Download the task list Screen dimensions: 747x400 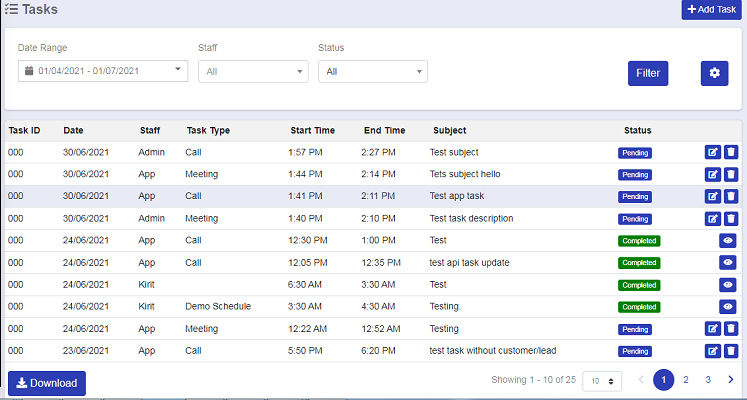click(x=47, y=383)
